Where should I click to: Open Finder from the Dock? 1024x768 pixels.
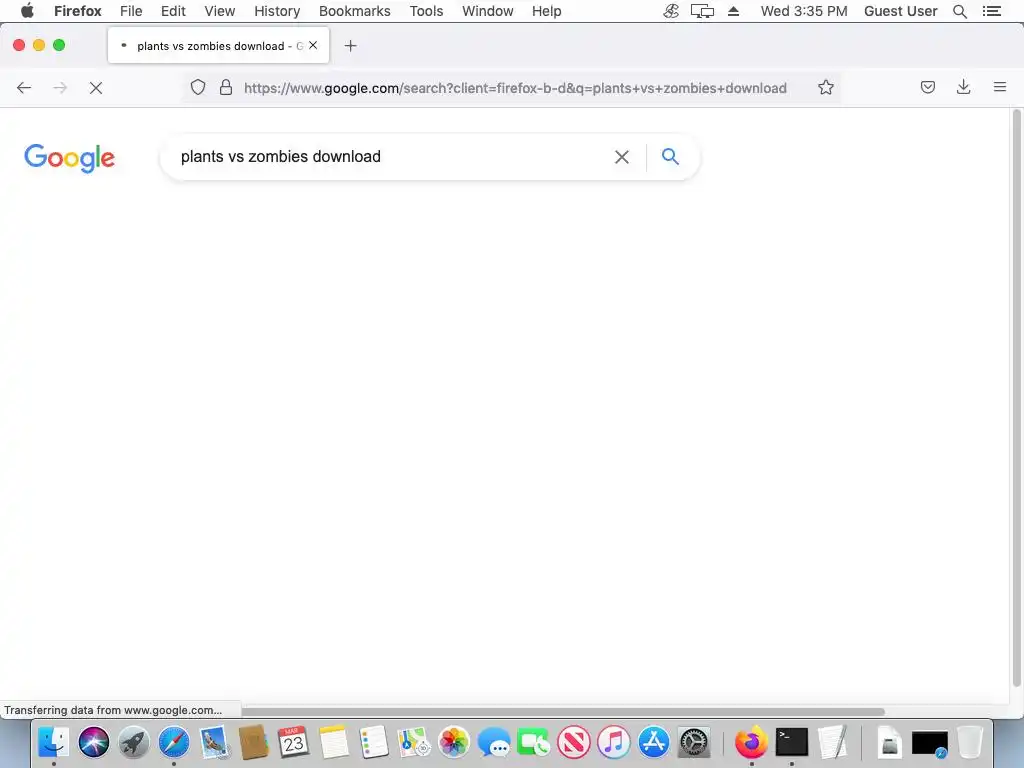click(x=54, y=743)
